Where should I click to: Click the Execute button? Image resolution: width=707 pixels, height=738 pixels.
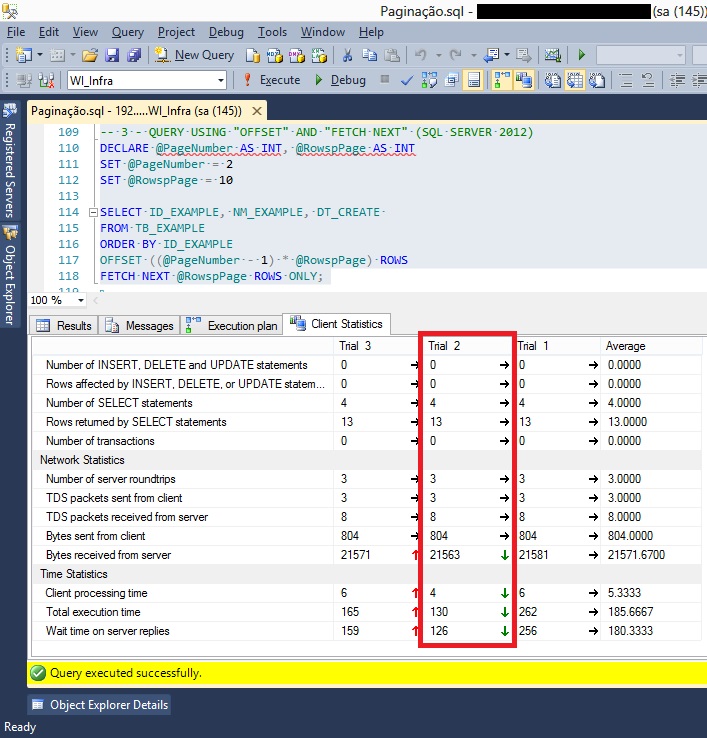click(x=271, y=80)
